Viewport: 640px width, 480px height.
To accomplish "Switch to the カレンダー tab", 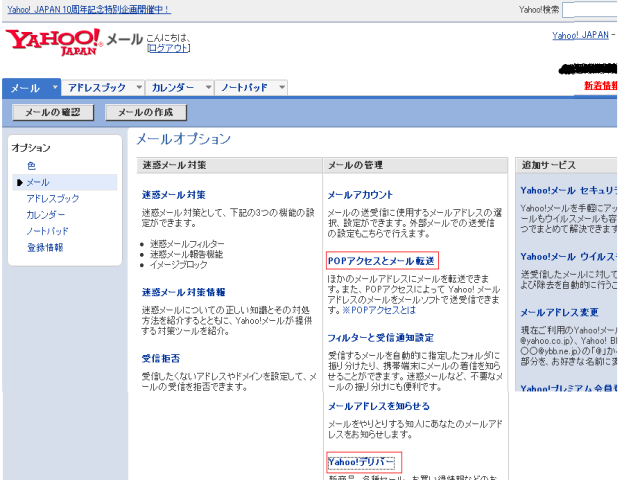I will (x=173, y=88).
